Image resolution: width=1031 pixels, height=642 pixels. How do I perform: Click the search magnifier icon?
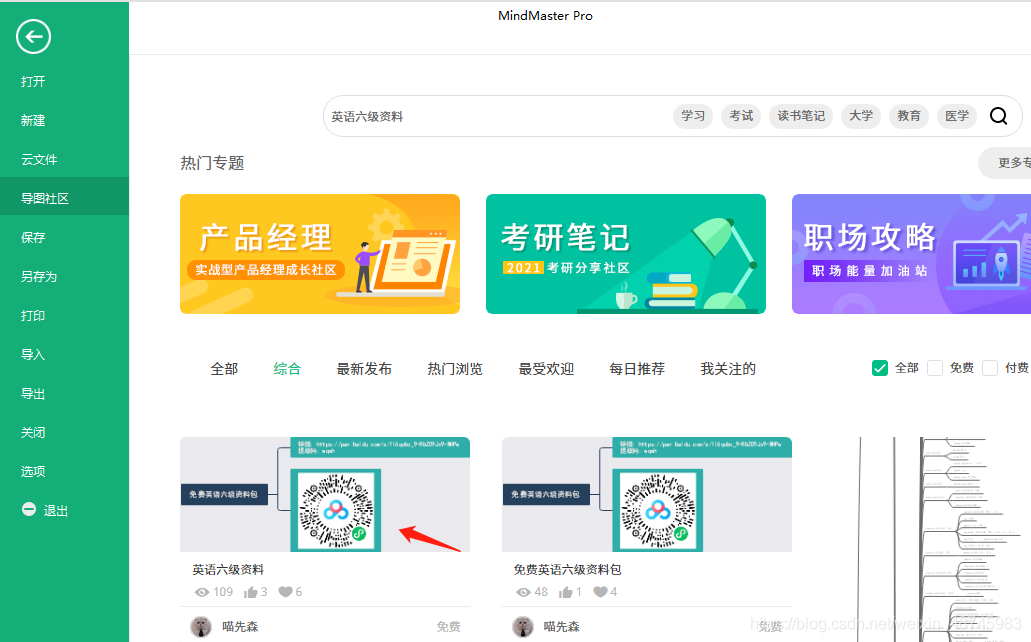click(998, 116)
